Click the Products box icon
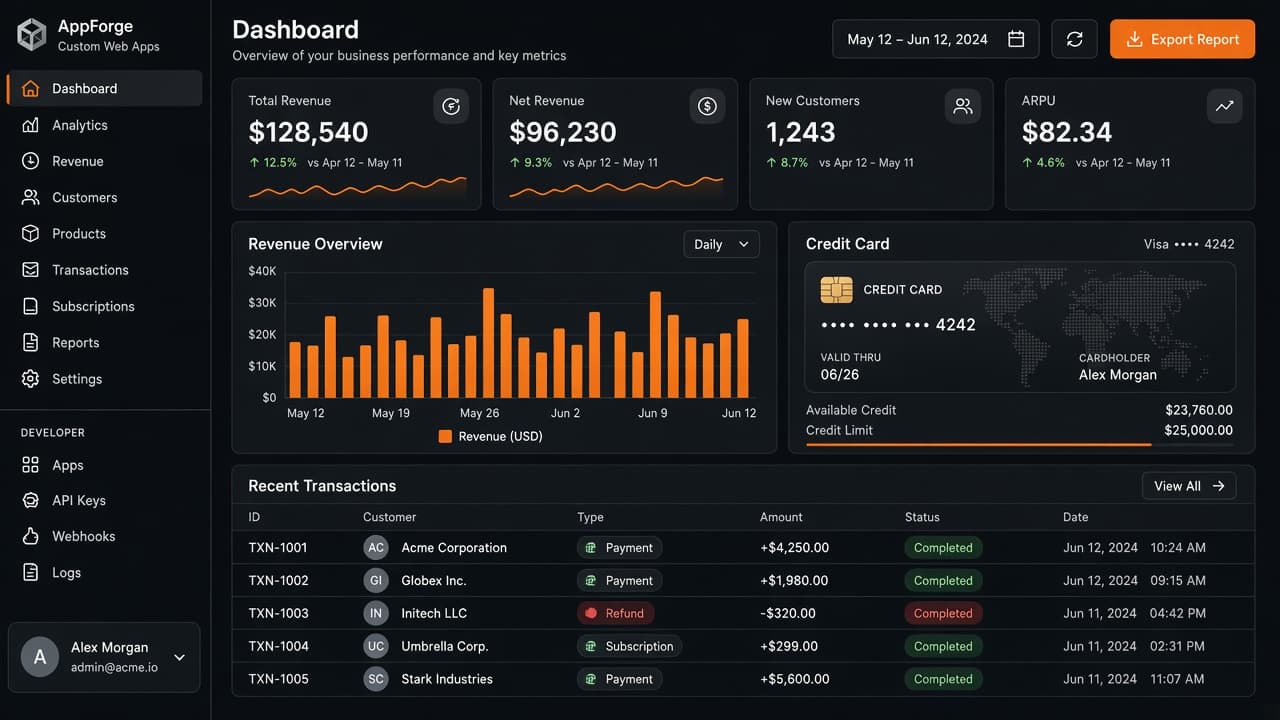This screenshot has height=720, width=1280. click(31, 233)
